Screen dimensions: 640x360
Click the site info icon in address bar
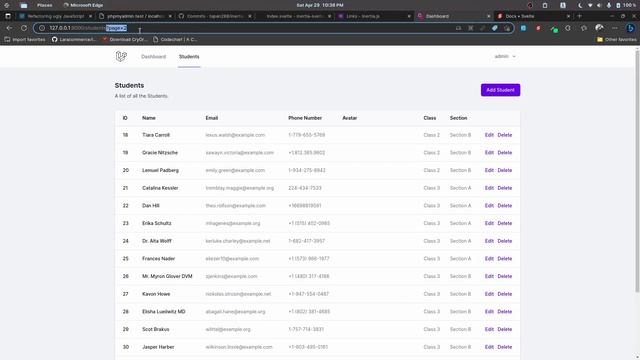(42, 28)
